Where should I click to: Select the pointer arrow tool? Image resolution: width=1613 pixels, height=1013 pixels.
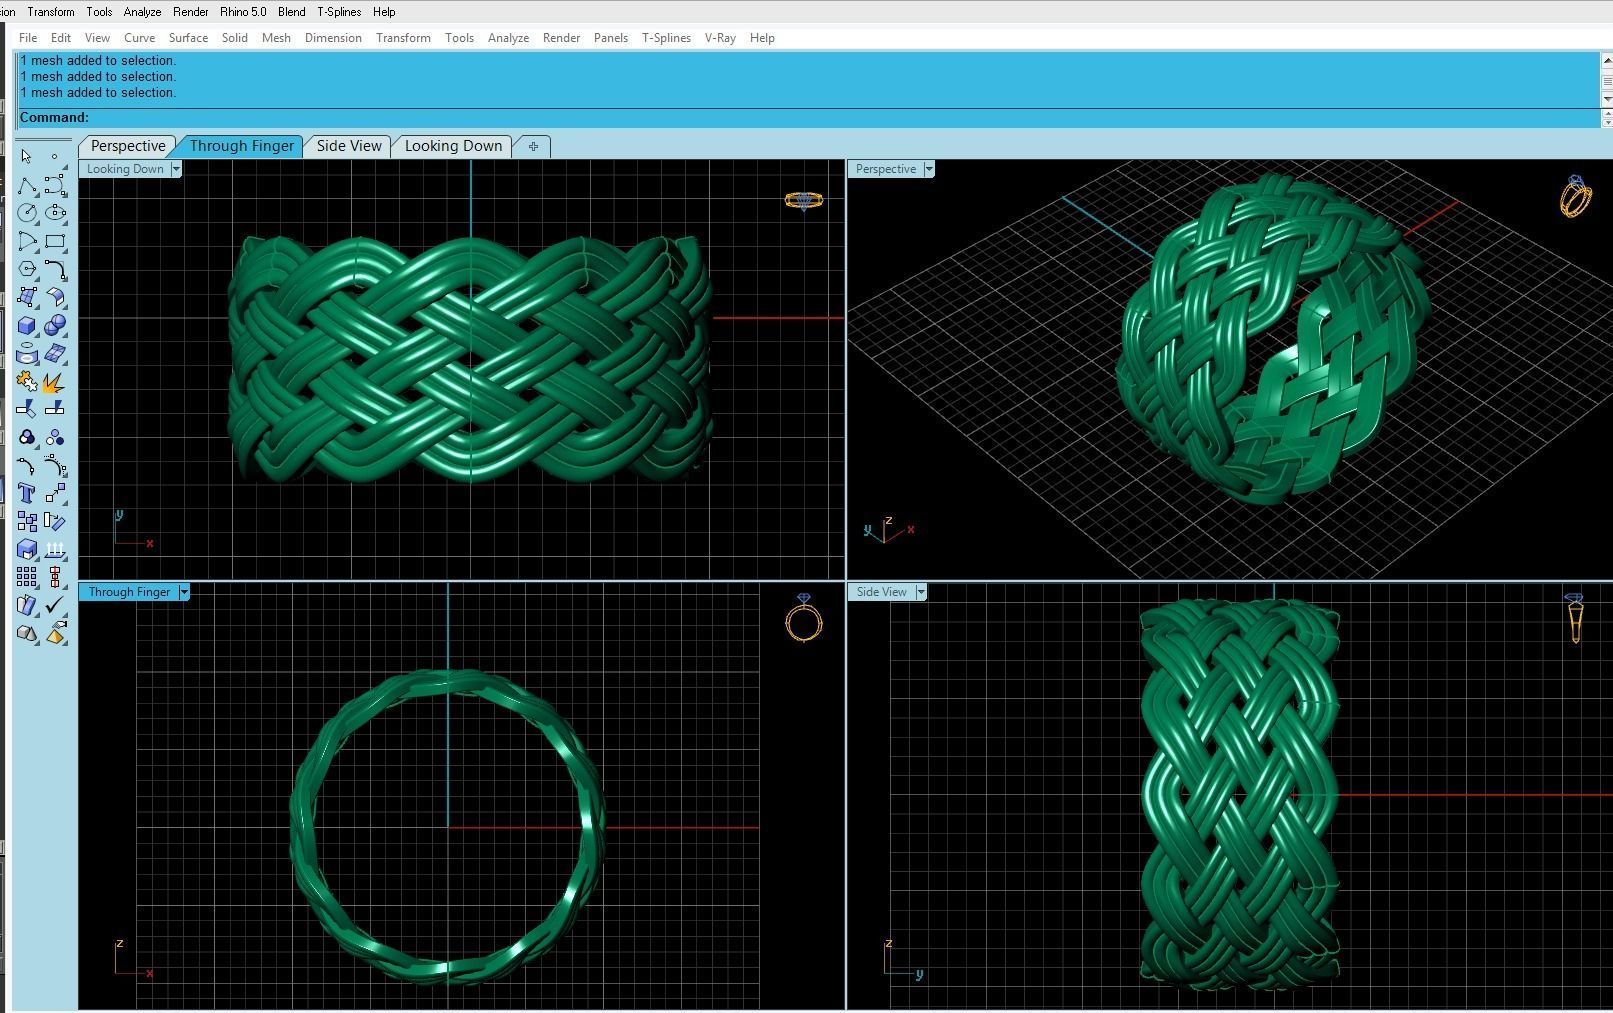[x=27, y=157]
